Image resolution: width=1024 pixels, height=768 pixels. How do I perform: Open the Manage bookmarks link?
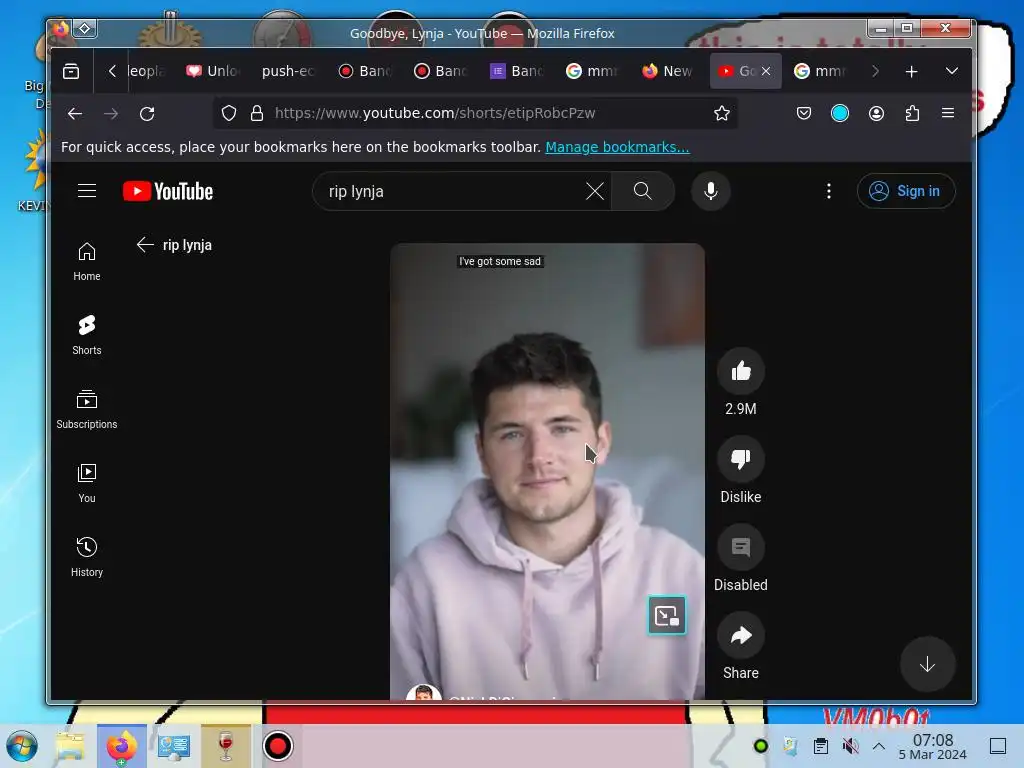point(617,147)
